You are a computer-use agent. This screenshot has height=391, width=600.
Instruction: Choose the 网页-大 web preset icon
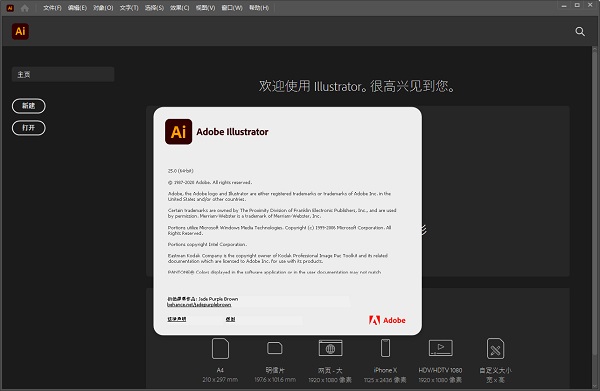pos(331,348)
